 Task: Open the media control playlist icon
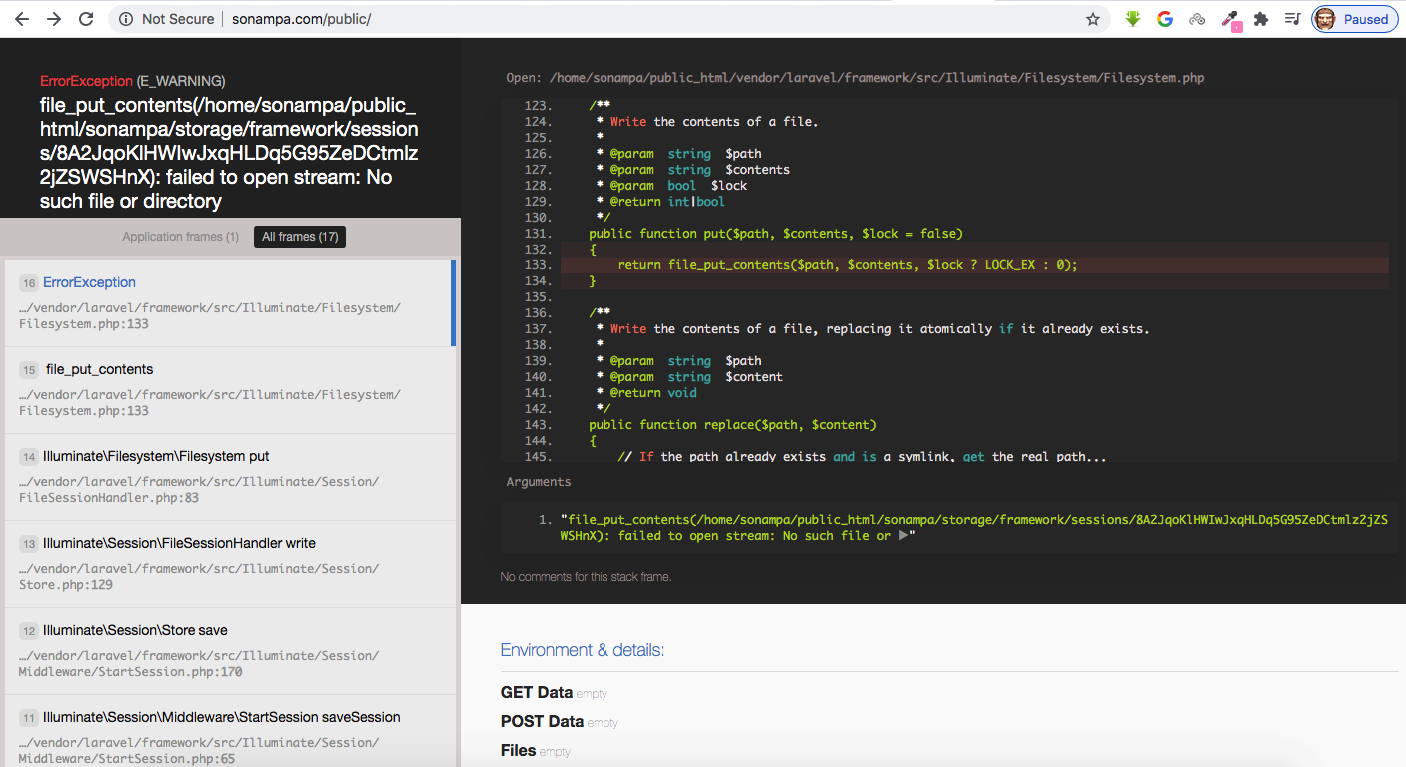1292,19
